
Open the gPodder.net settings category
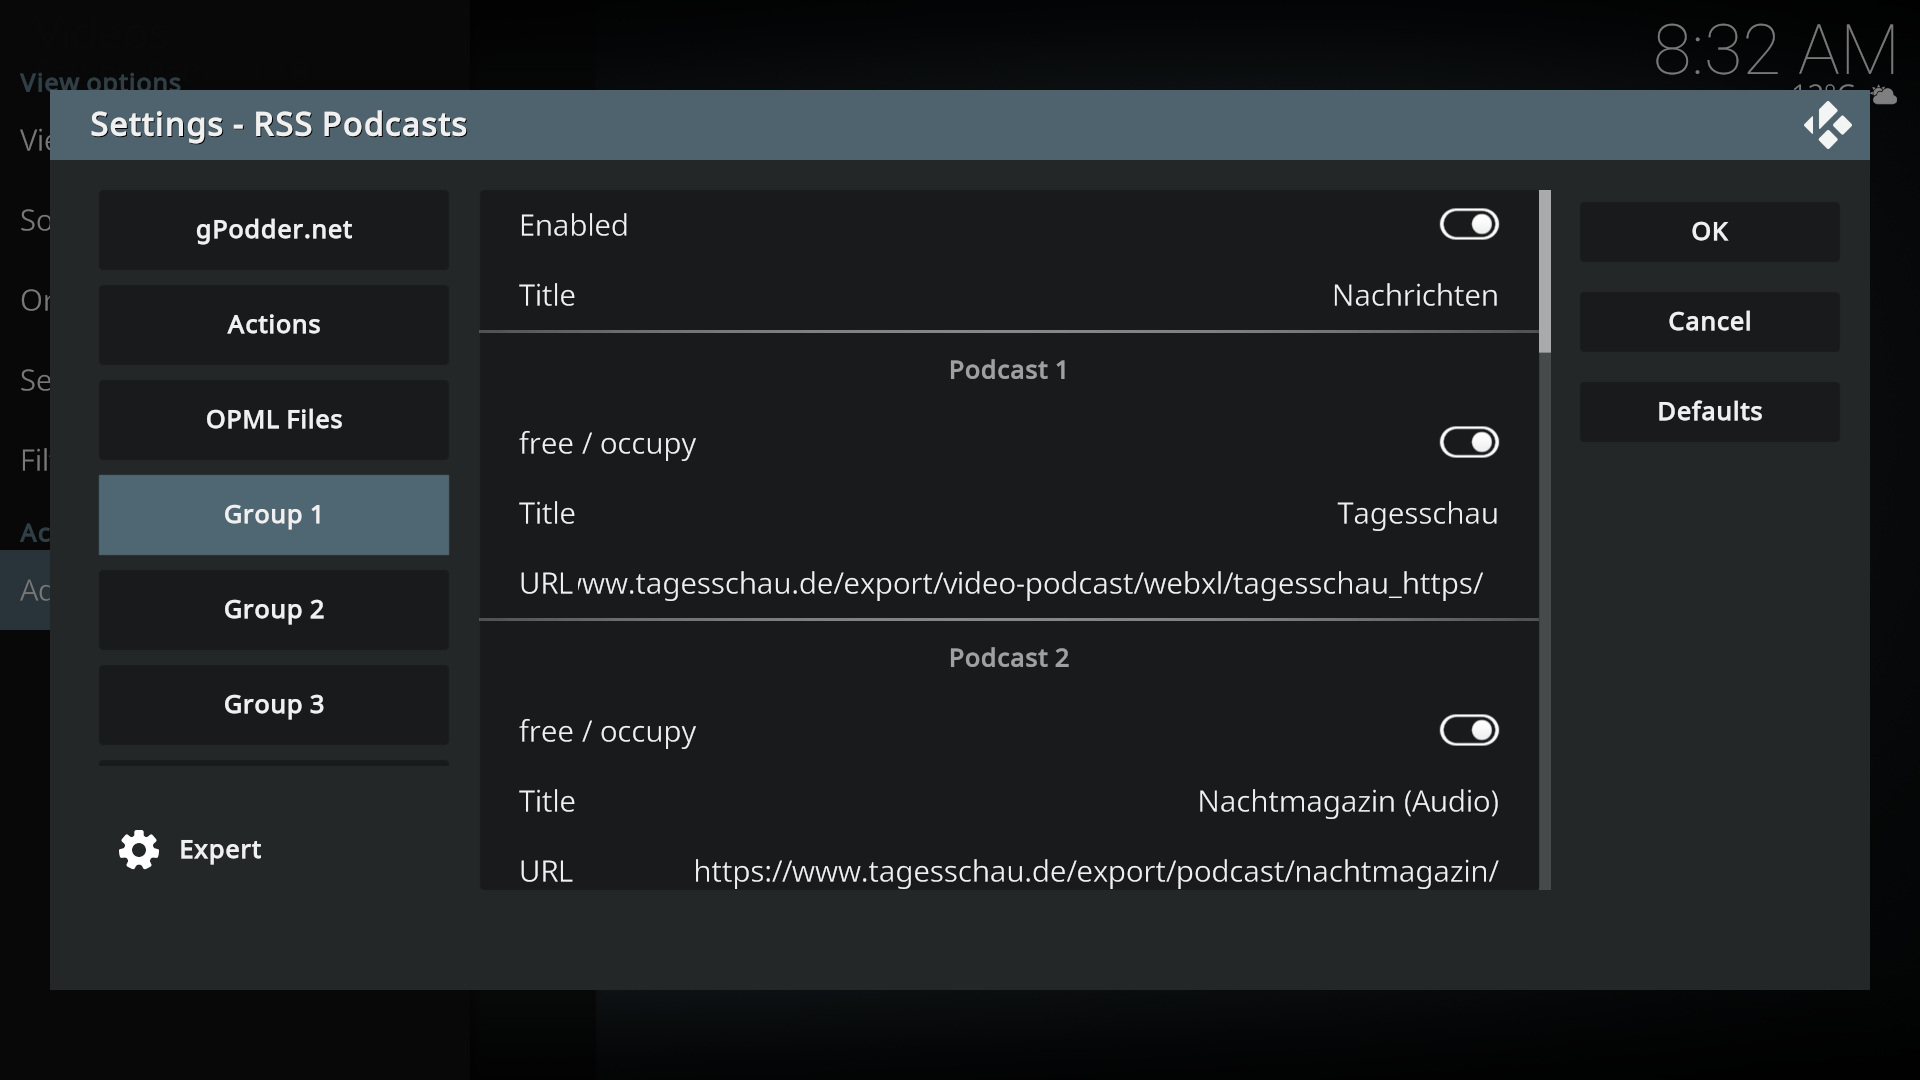[x=273, y=230]
